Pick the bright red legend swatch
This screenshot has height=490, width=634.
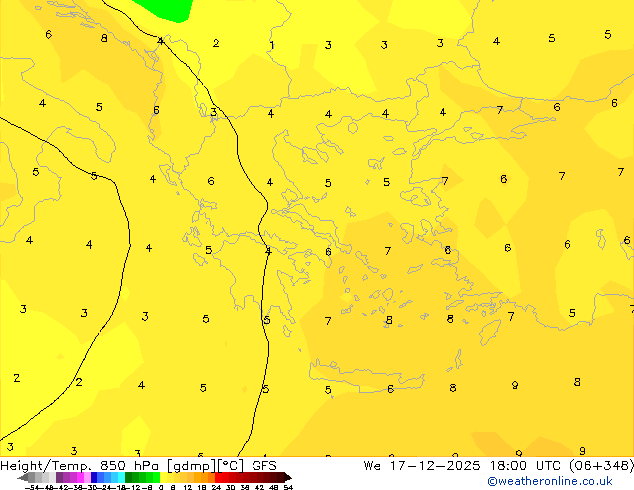[x=218, y=477]
